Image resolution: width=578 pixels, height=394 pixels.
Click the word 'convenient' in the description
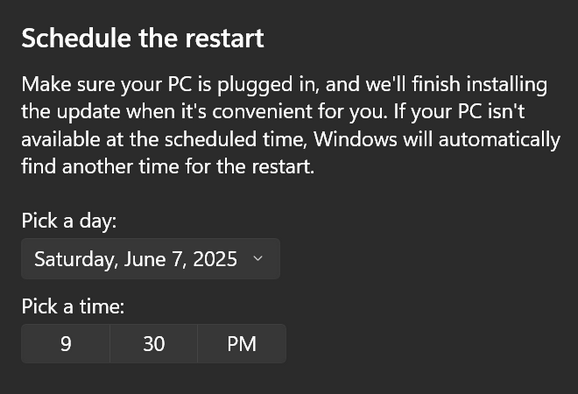pyautogui.click(x=262, y=112)
